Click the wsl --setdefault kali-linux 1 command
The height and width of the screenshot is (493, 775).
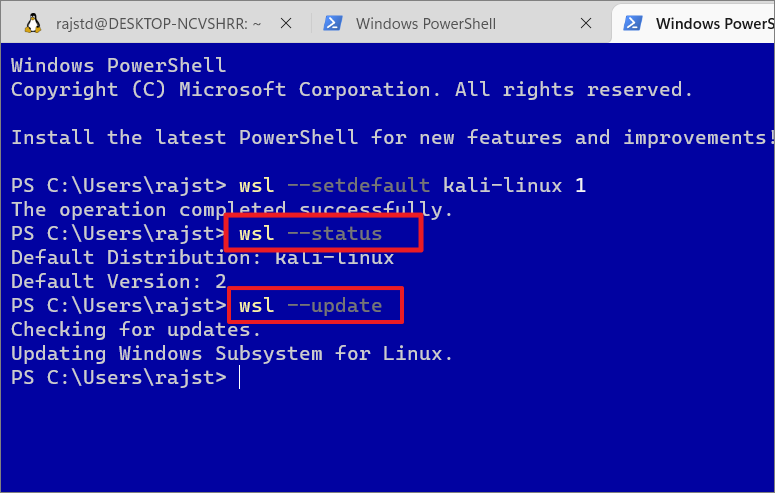pos(412,185)
